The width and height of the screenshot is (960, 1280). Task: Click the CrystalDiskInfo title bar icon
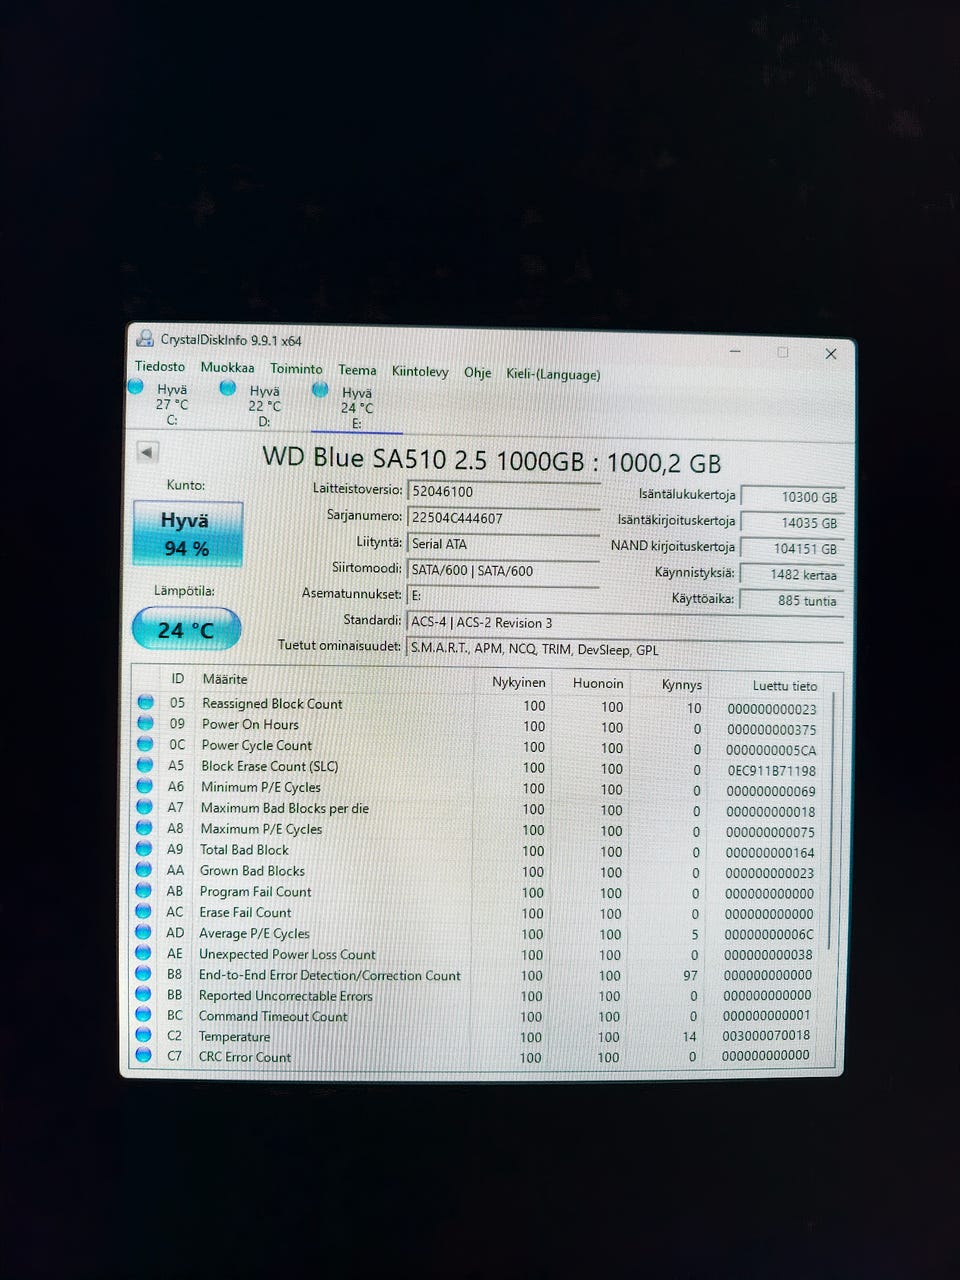(x=145, y=338)
